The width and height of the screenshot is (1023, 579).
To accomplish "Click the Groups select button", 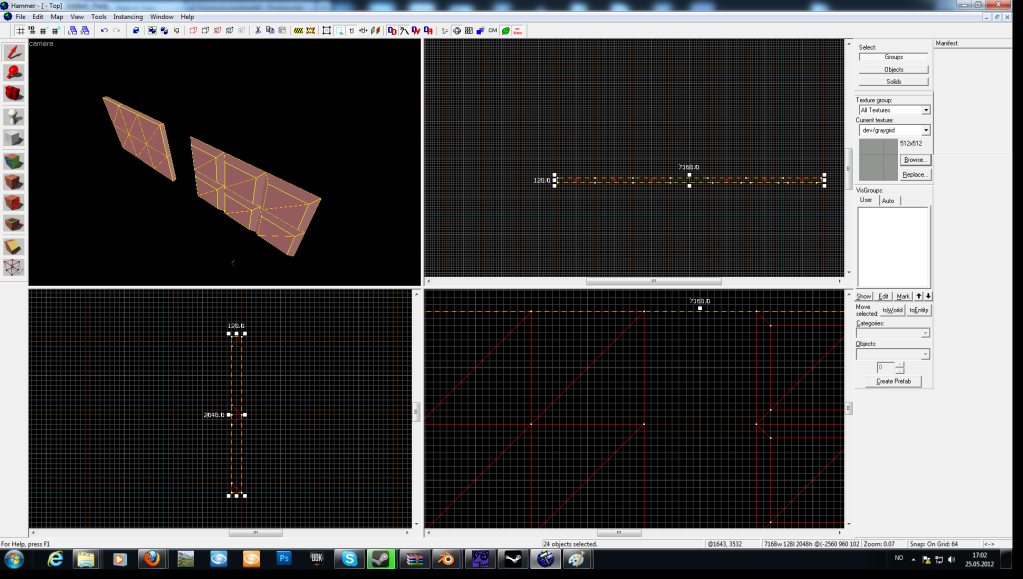I will 893,57.
